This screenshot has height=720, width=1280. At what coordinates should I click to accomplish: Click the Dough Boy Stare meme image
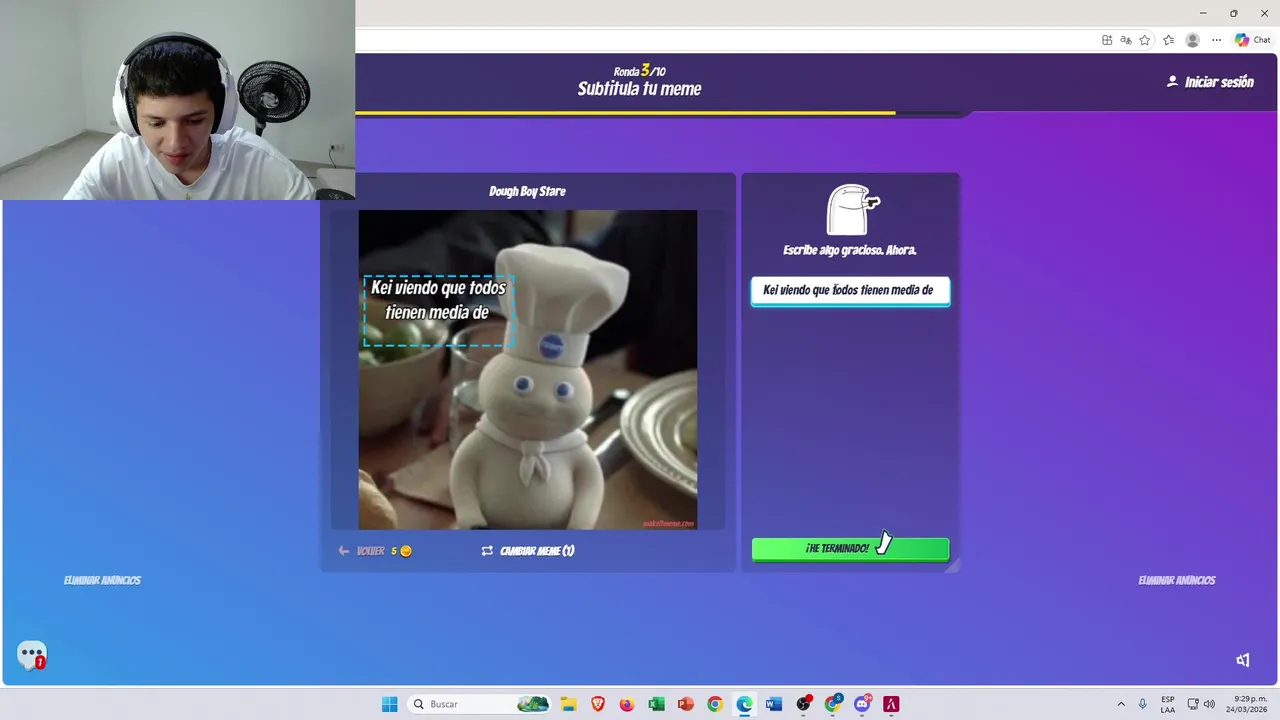(x=527, y=369)
